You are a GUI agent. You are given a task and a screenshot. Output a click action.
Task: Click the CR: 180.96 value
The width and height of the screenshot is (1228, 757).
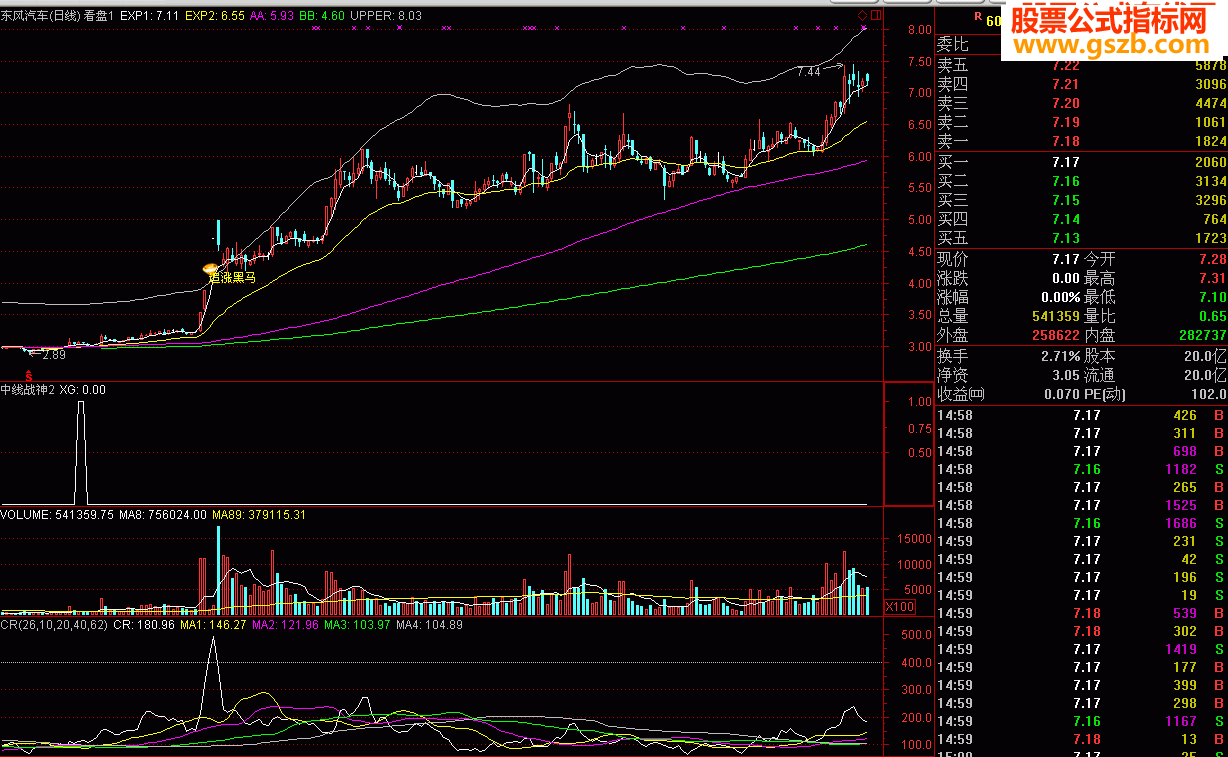145,625
